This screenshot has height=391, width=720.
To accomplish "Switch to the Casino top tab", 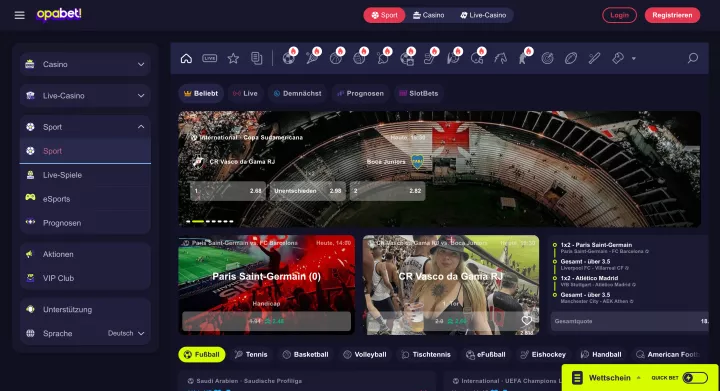I will (428, 15).
